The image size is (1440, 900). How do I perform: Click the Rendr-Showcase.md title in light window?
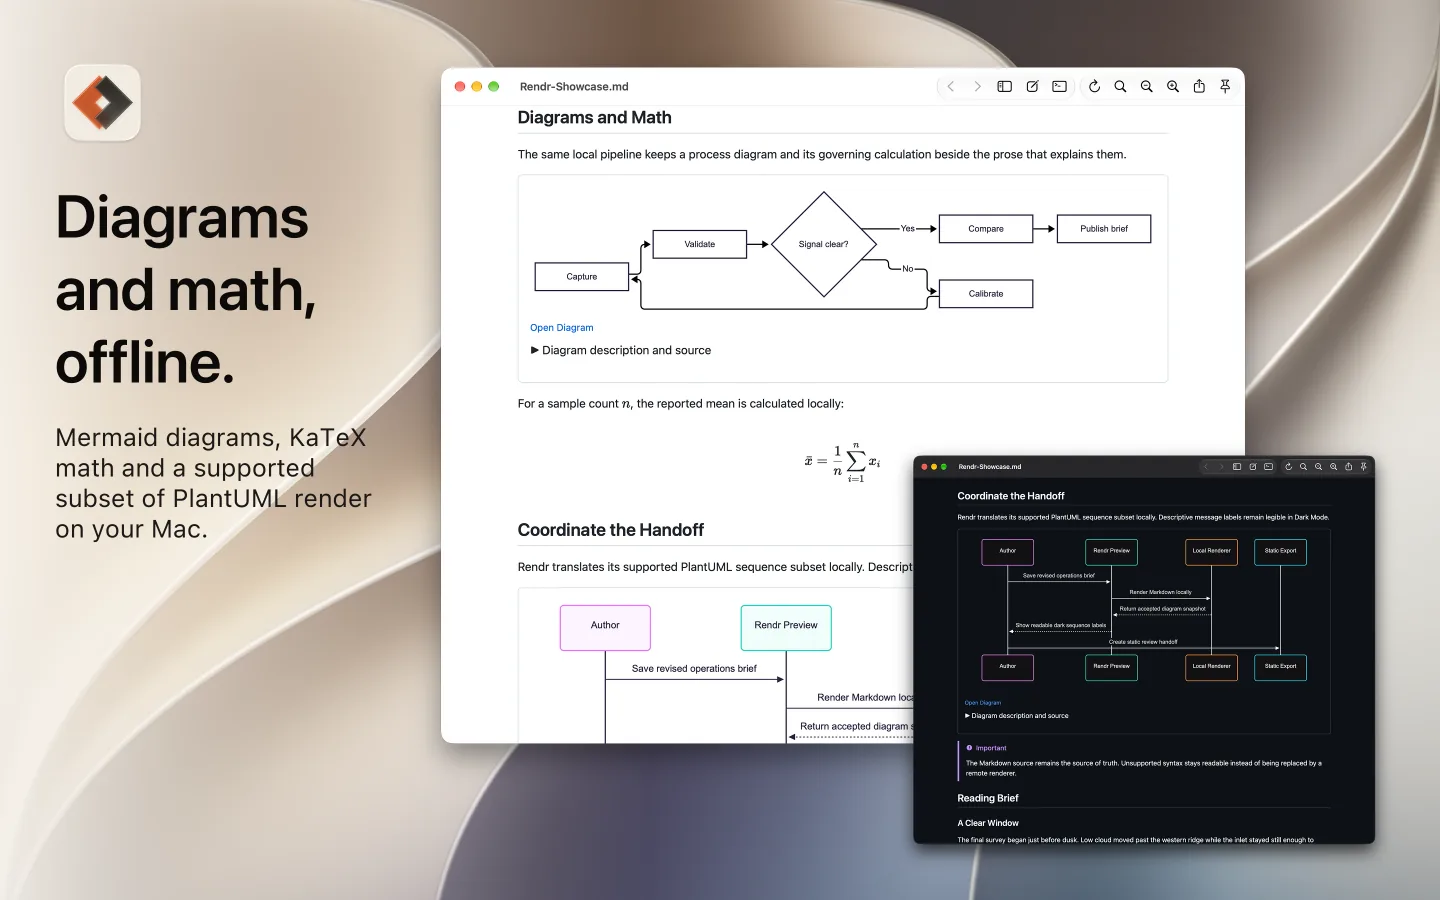[x=574, y=87]
